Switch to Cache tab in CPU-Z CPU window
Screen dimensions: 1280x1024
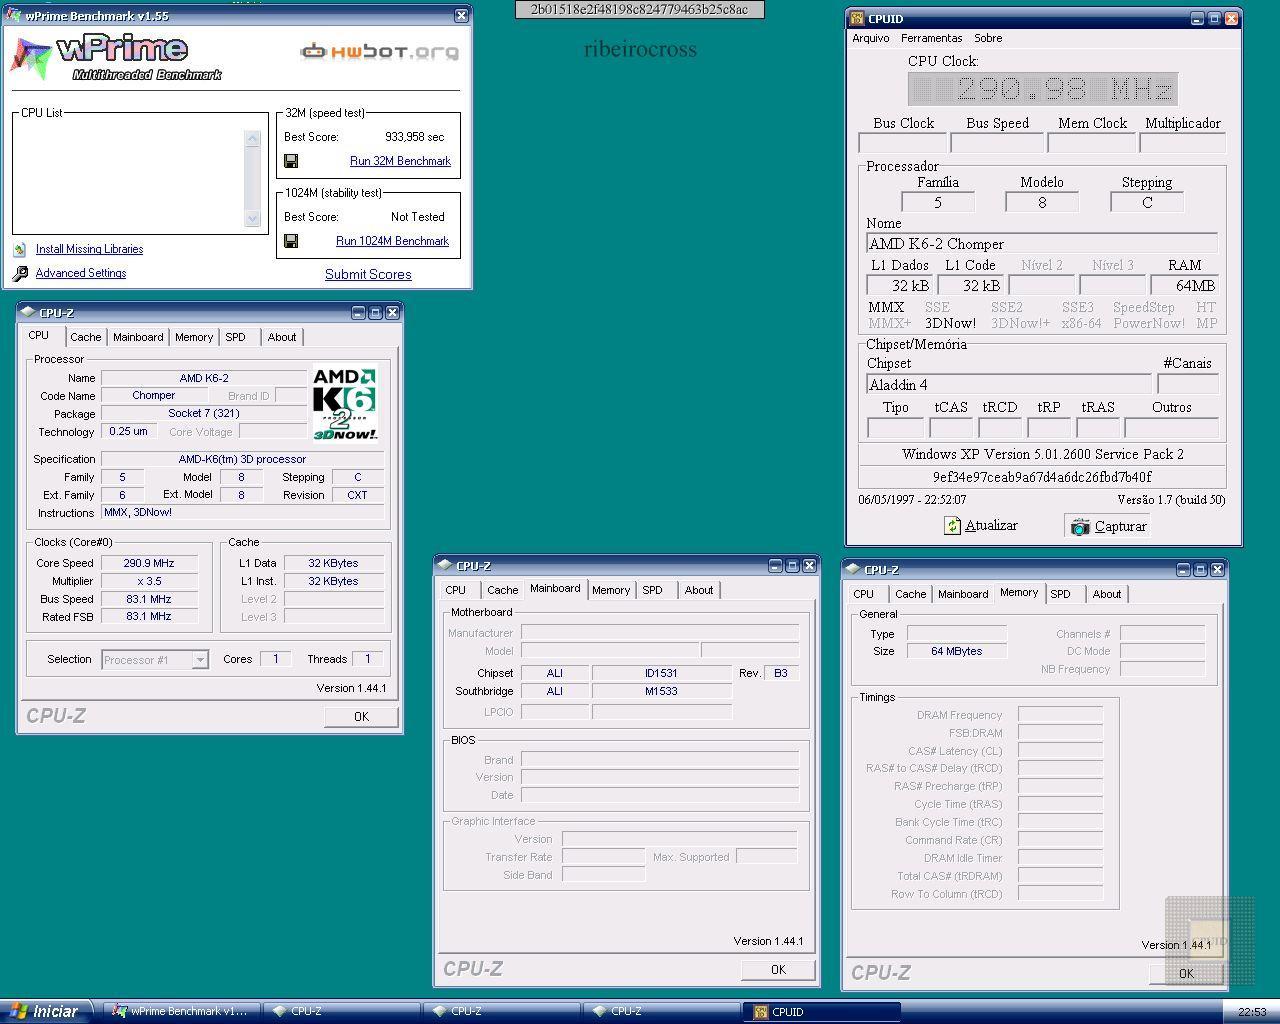click(x=85, y=337)
